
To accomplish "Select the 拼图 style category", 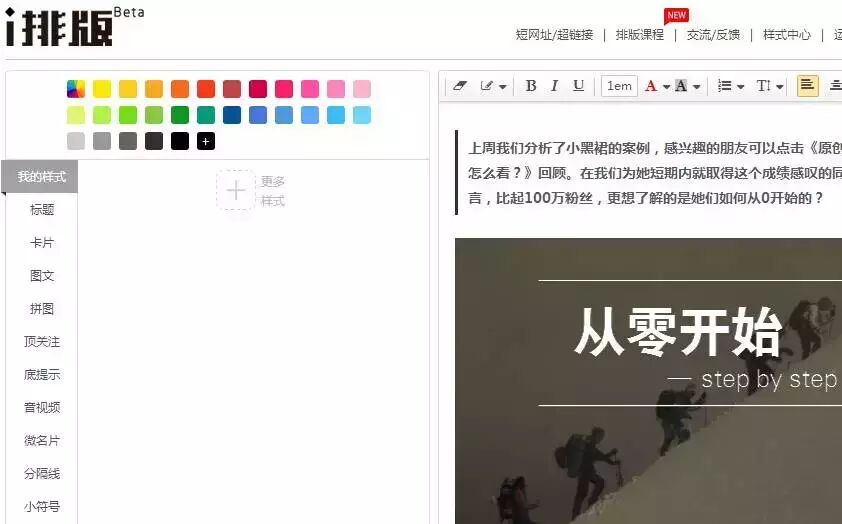I will [42, 309].
